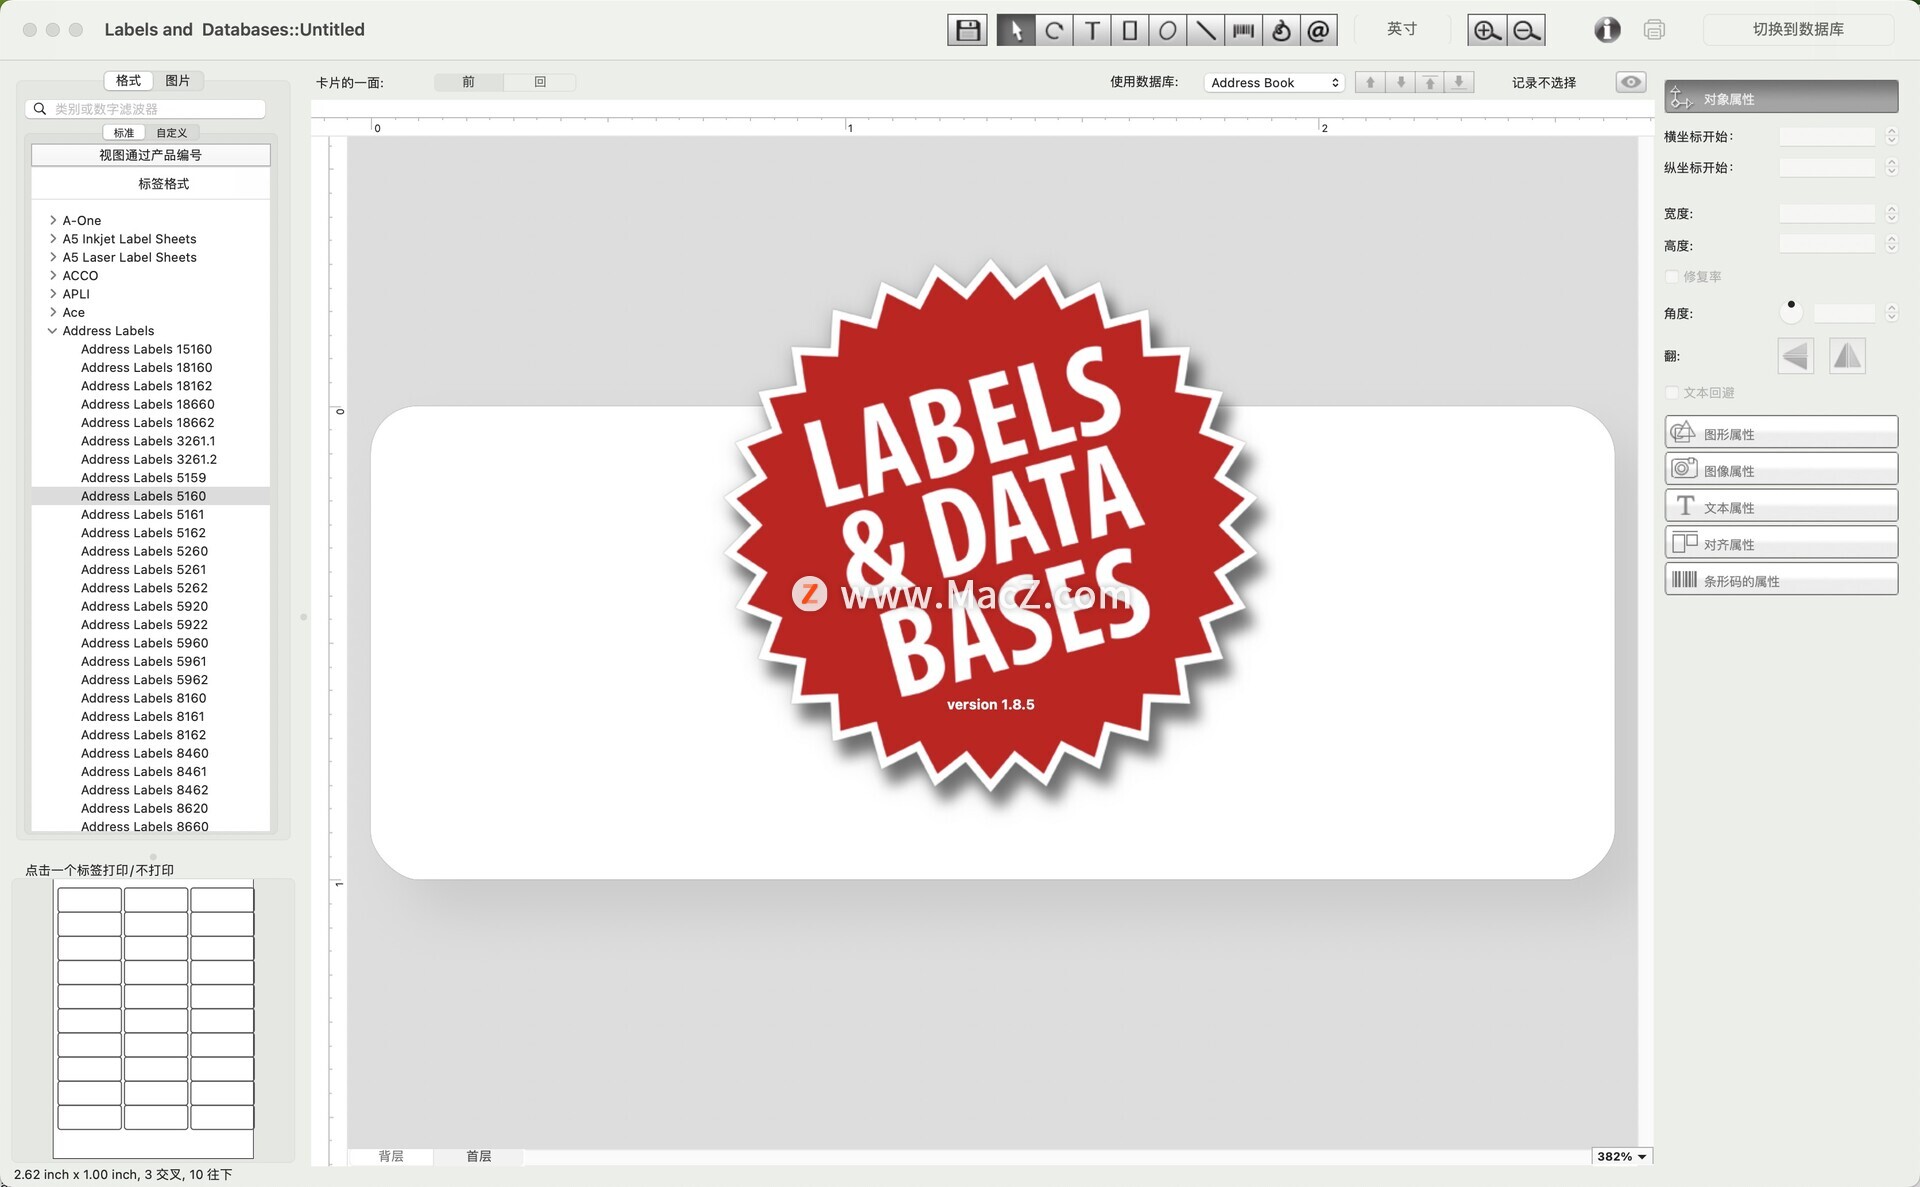Move to previous record with up arrow

pos(1370,82)
